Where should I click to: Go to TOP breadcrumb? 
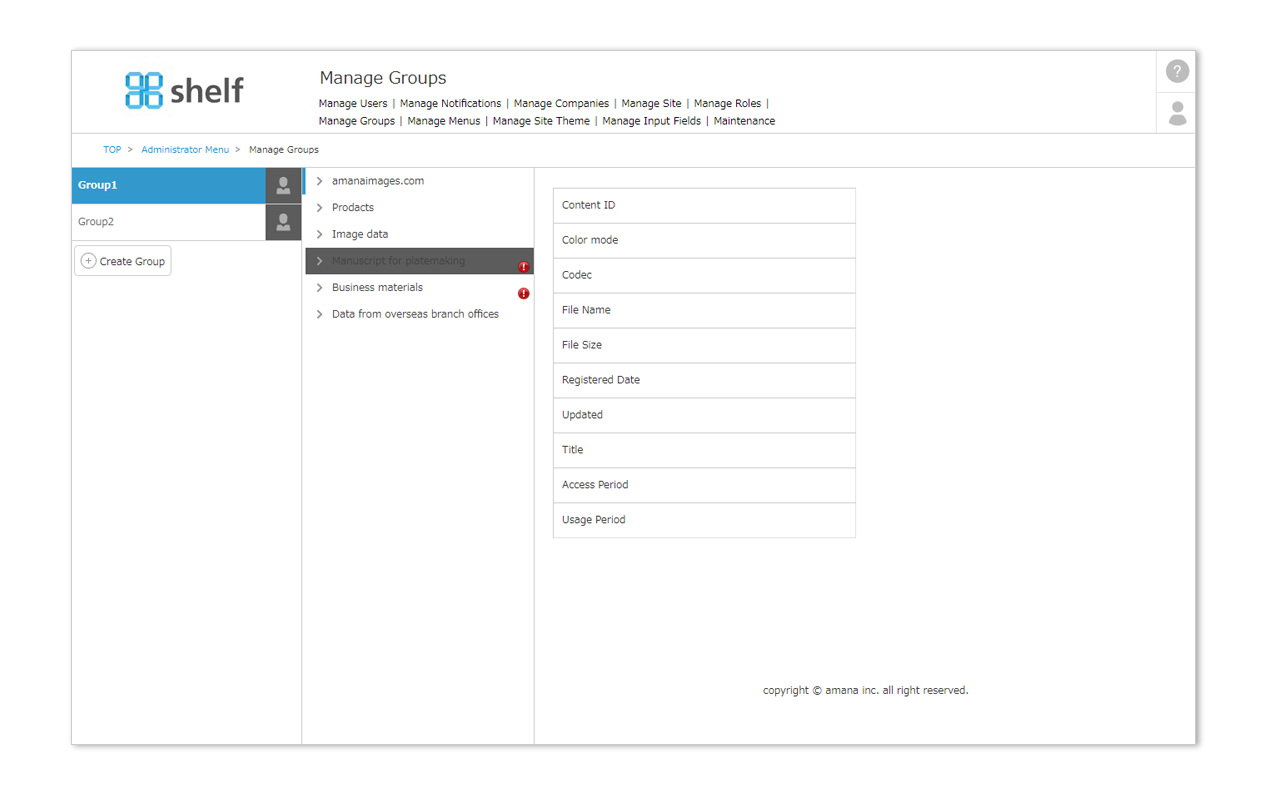112,150
